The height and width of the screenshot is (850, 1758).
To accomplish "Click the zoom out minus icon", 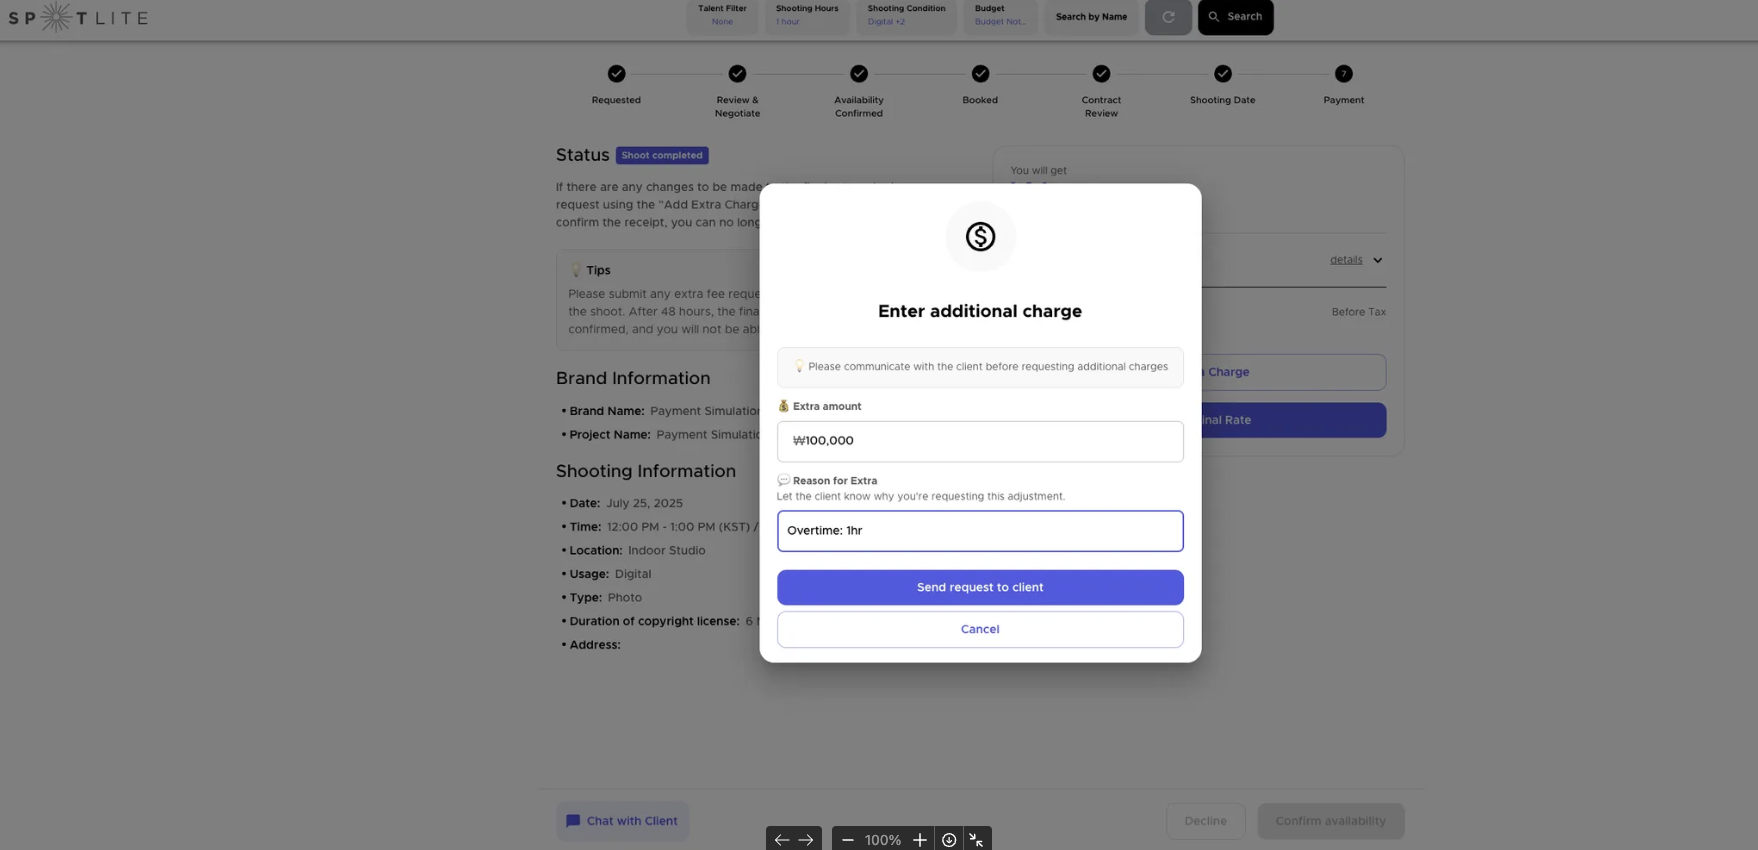I will (x=848, y=840).
